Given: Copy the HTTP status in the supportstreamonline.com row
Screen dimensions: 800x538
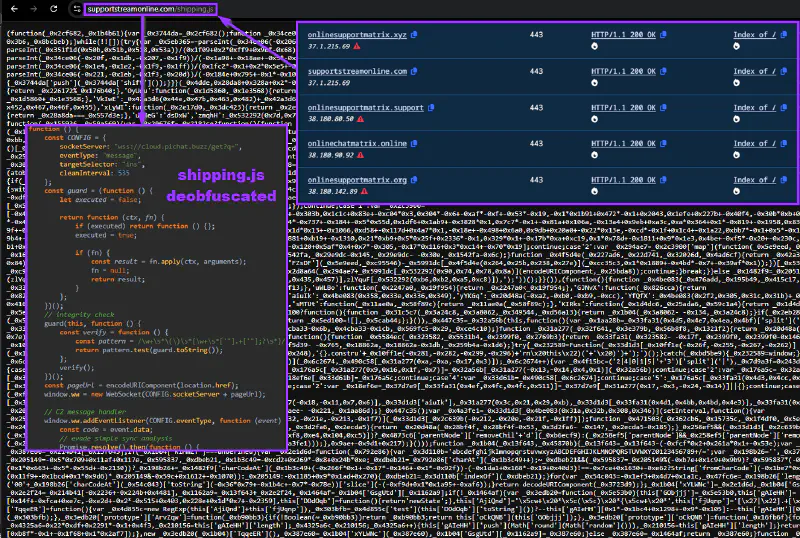Looking at the screenshot, I should (663, 71).
